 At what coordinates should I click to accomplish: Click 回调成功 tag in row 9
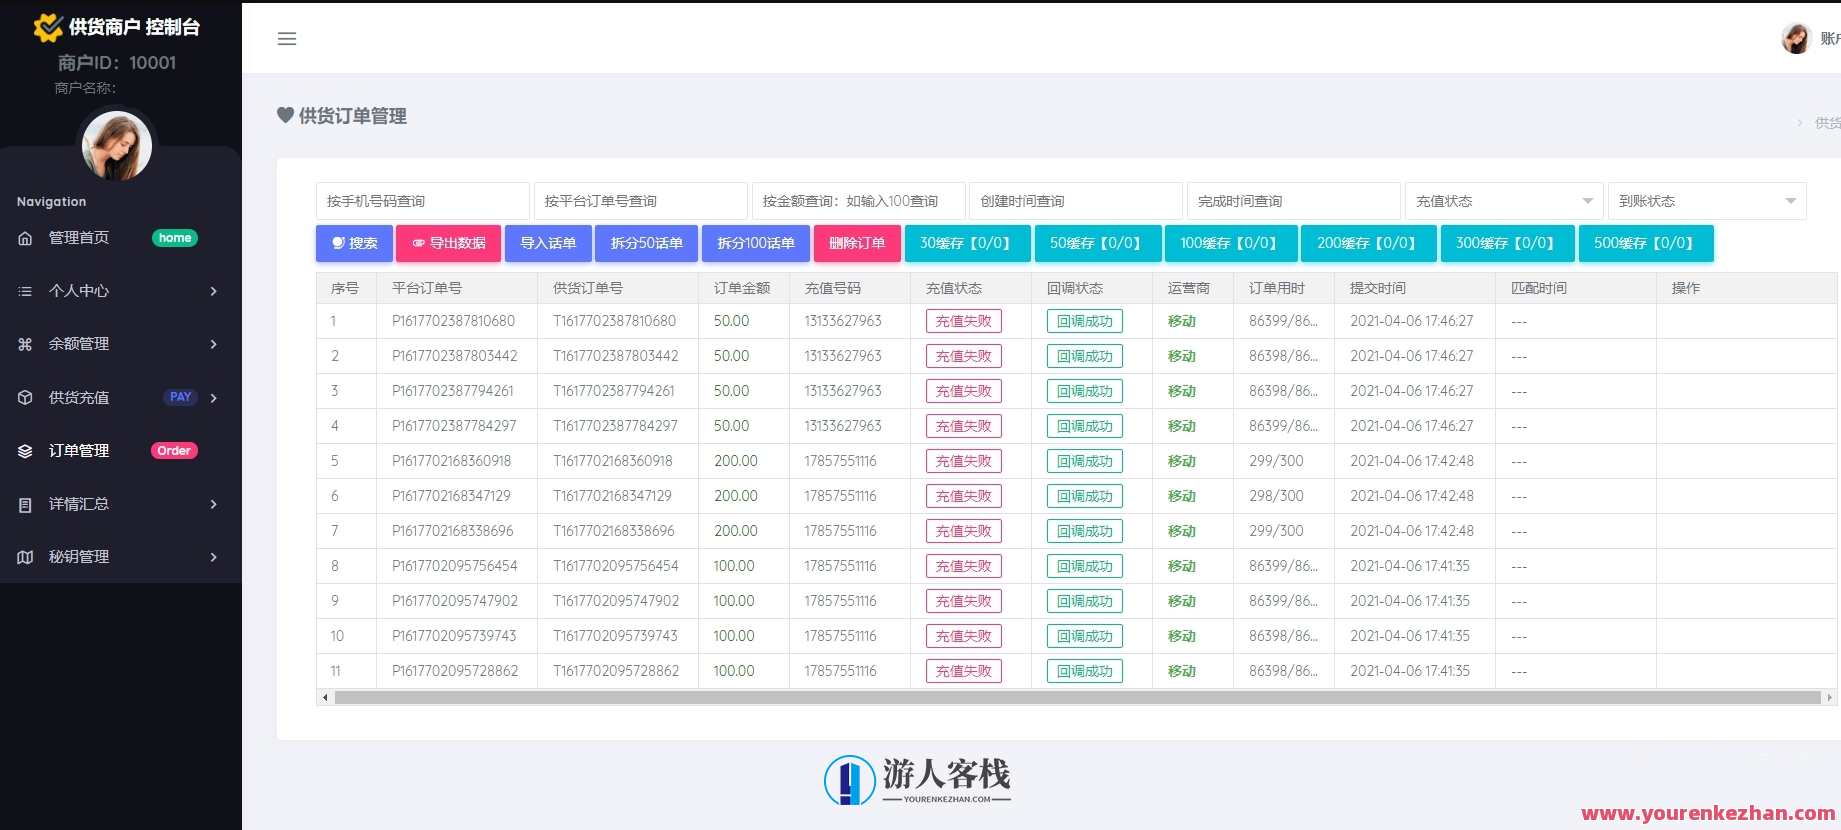pyautogui.click(x=1085, y=601)
